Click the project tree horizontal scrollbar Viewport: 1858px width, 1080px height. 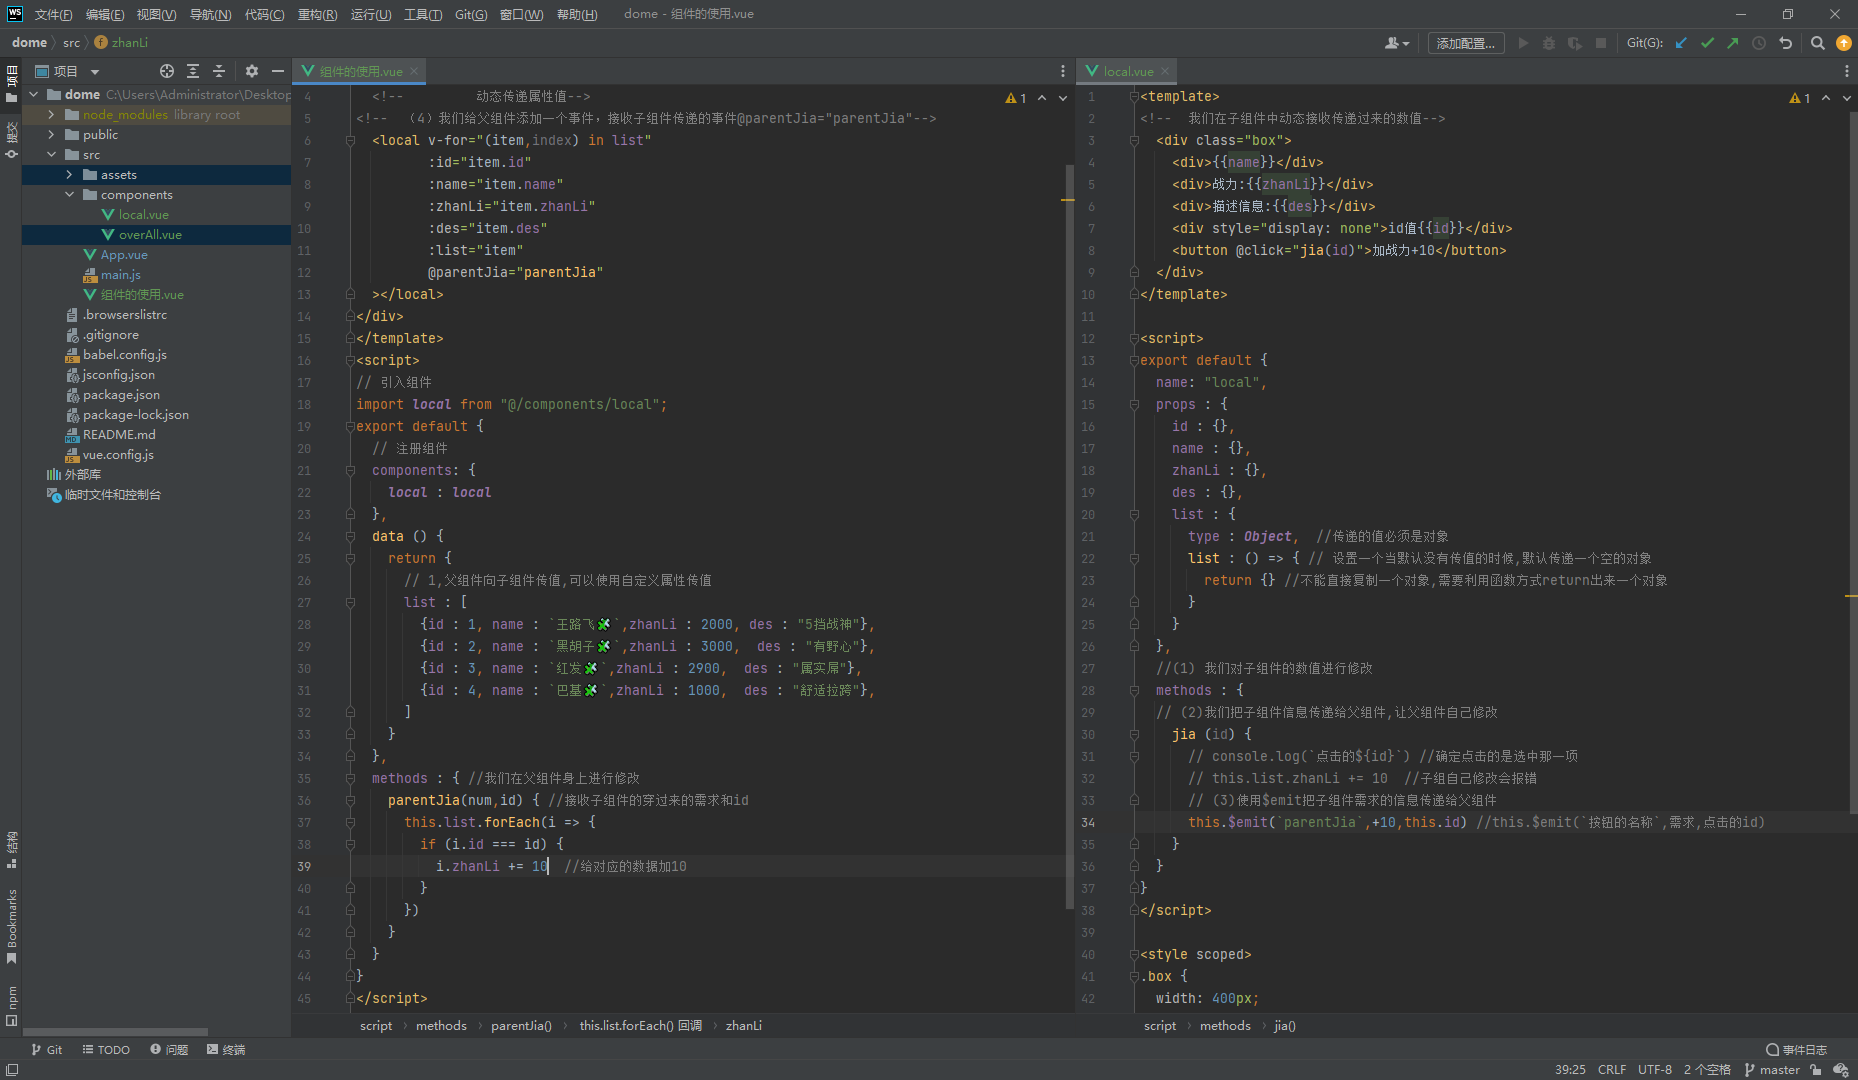(x=115, y=1031)
